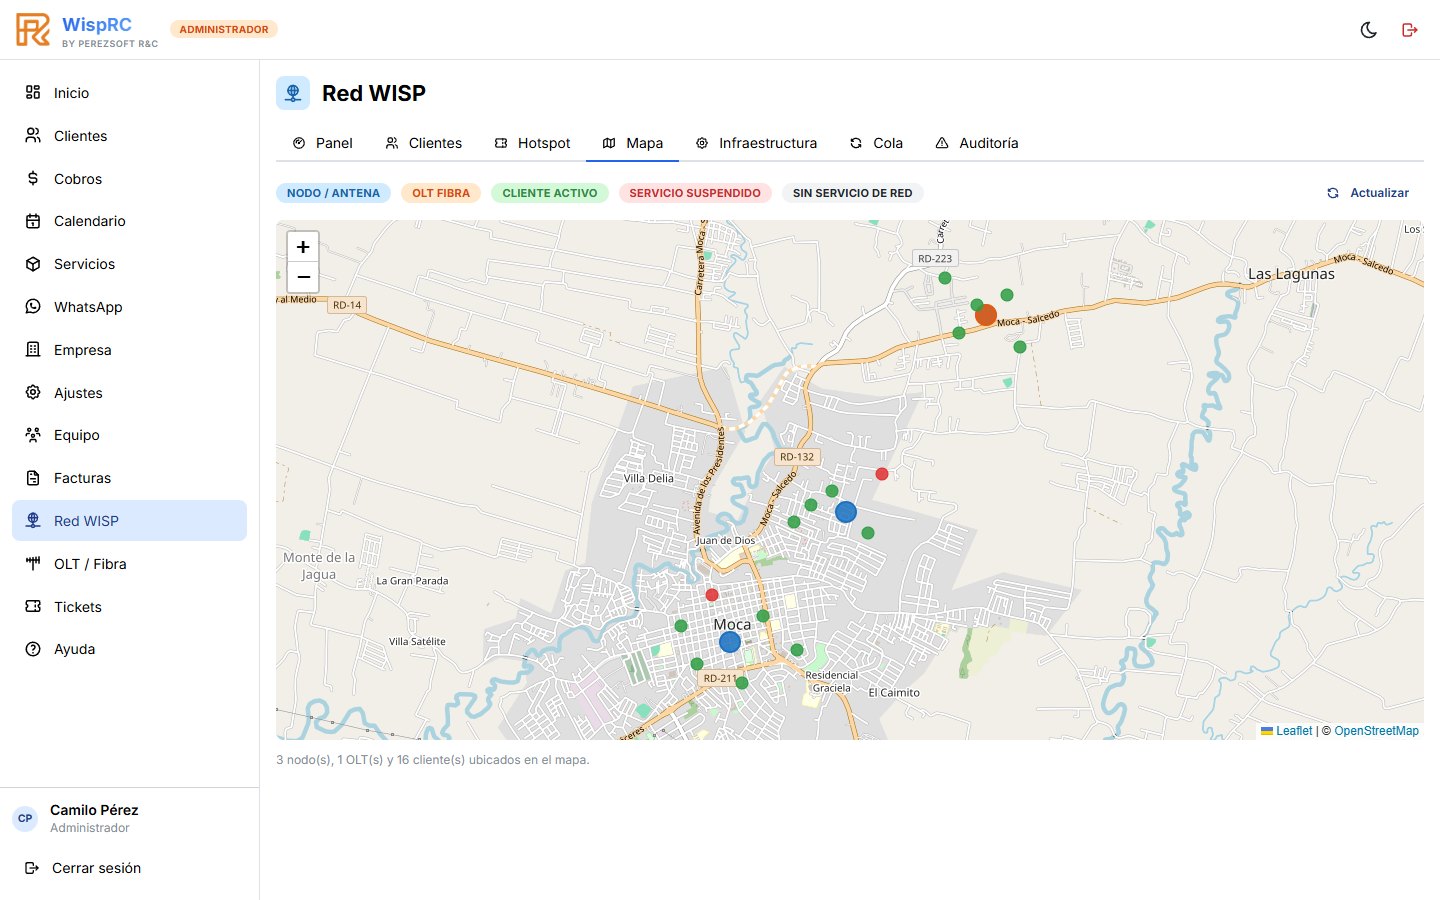Open the Infraestructura tab
The width and height of the screenshot is (1440, 900).
[x=756, y=143]
